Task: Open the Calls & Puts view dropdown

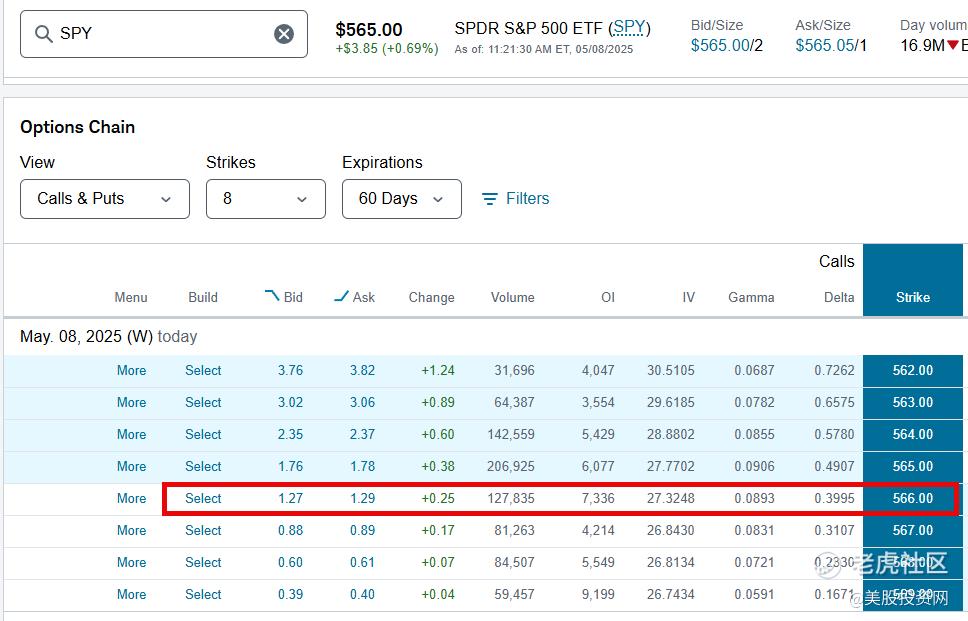Action: coord(105,199)
